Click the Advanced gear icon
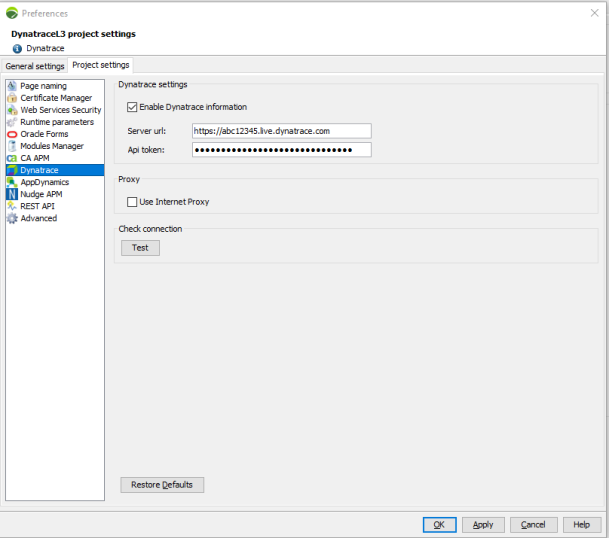Screen dimensions: 609x538 pos(12,218)
